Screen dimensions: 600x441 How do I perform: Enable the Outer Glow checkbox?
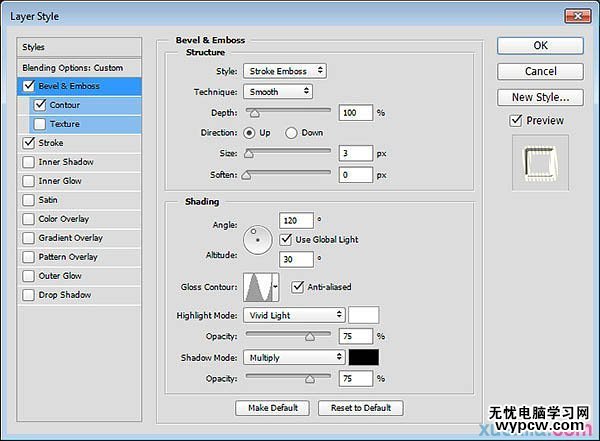point(28,276)
